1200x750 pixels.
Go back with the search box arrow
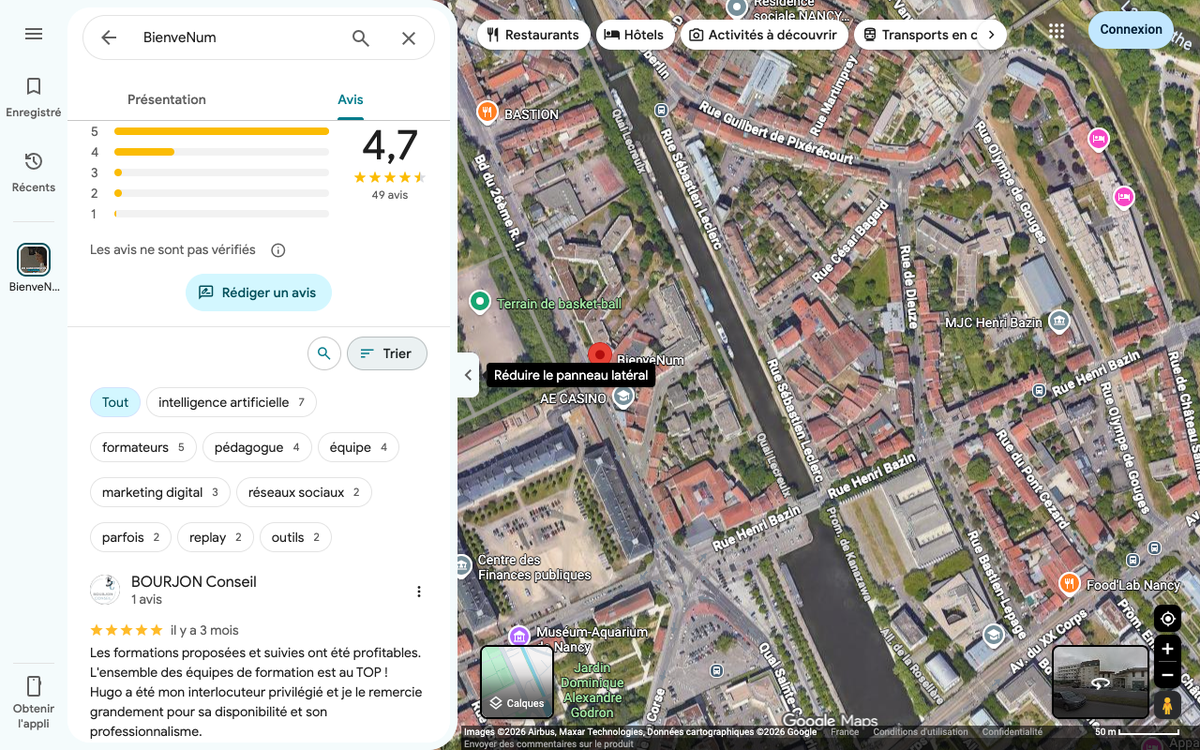[109, 38]
